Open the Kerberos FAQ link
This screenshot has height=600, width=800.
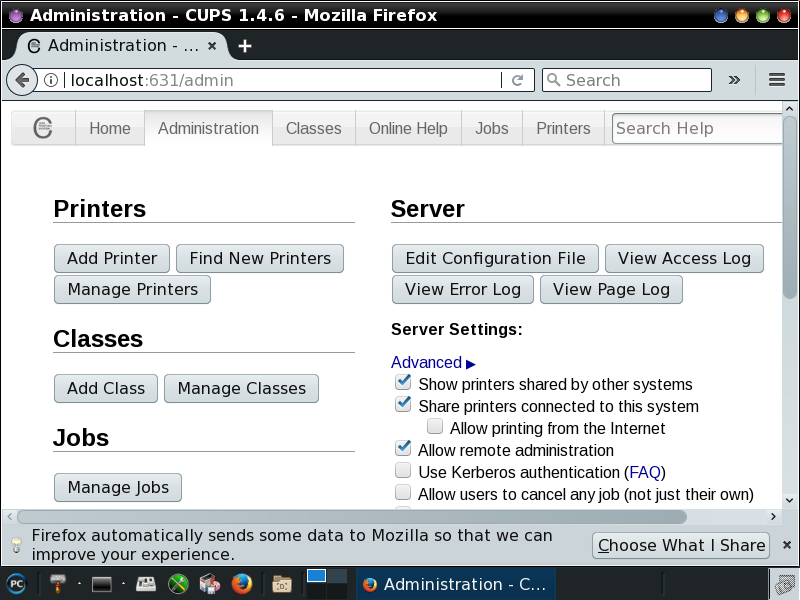[645, 472]
